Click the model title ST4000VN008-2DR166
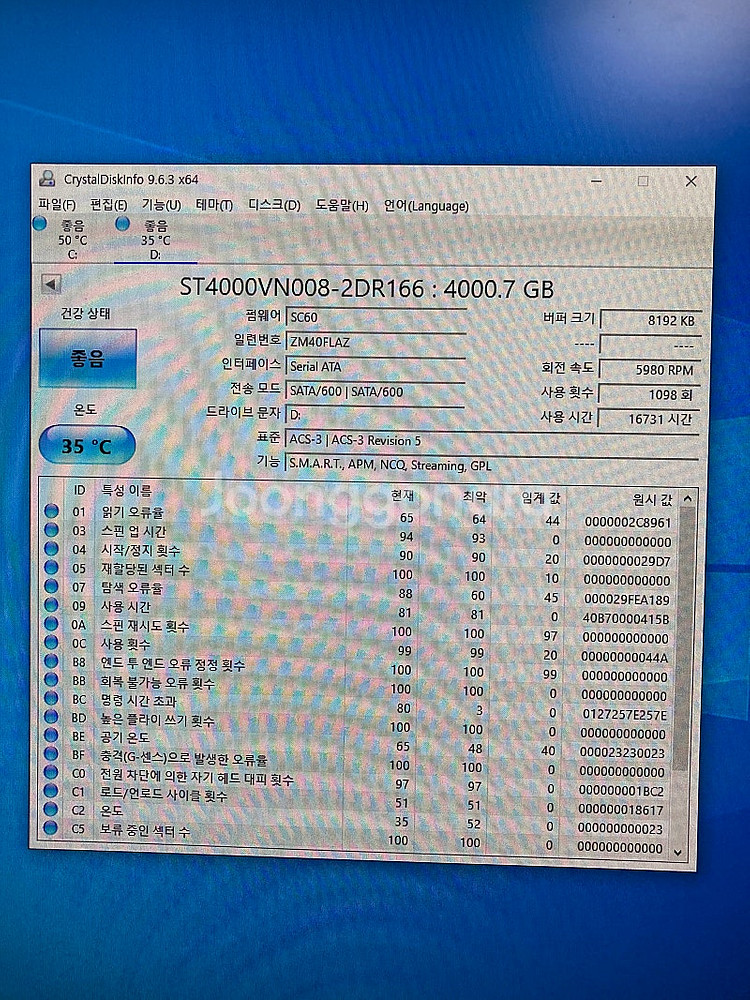 302,288
